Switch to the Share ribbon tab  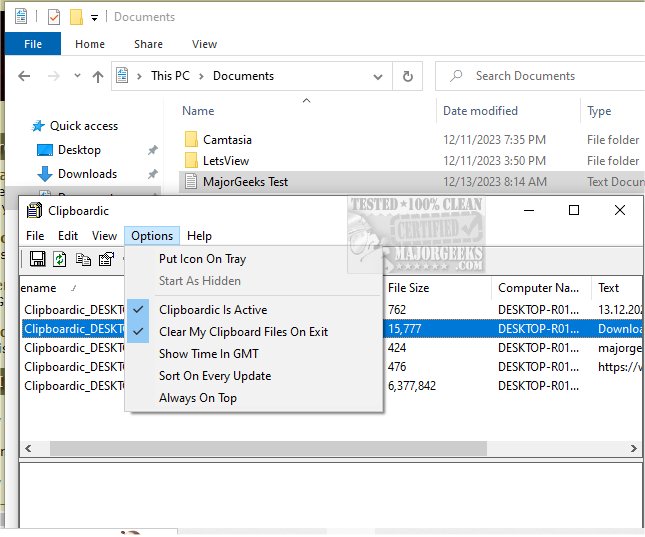click(x=148, y=44)
